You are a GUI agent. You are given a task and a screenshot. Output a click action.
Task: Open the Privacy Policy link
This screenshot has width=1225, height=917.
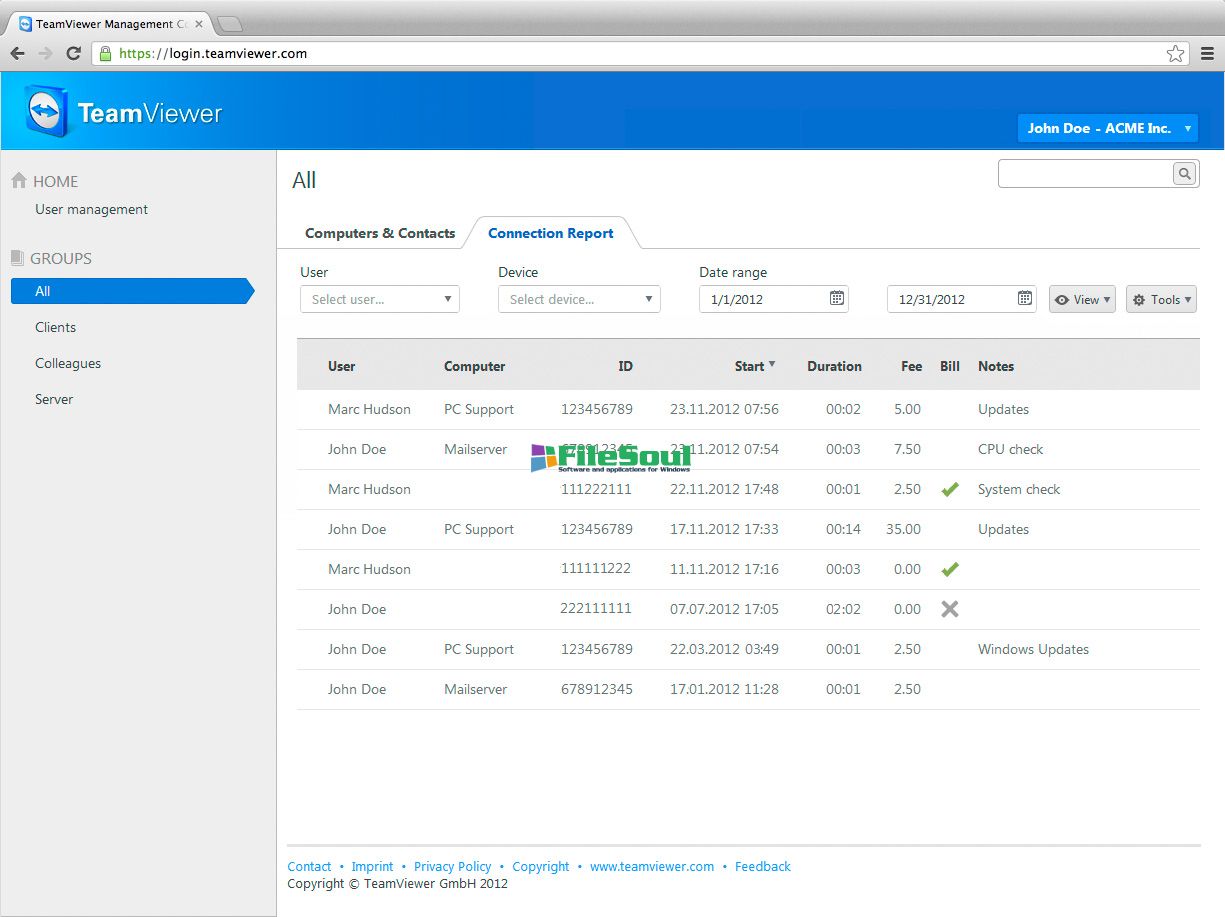(452, 866)
